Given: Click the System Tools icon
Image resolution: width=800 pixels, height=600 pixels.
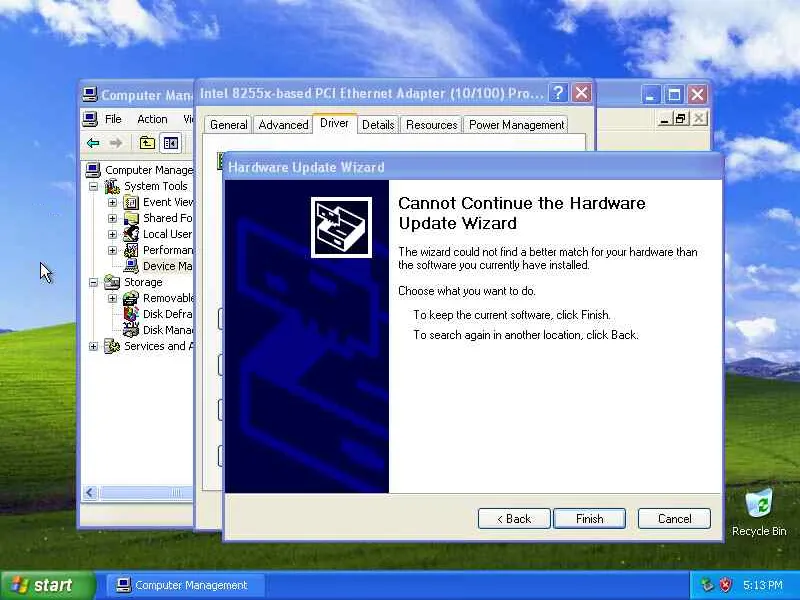Looking at the screenshot, I should click(x=112, y=186).
